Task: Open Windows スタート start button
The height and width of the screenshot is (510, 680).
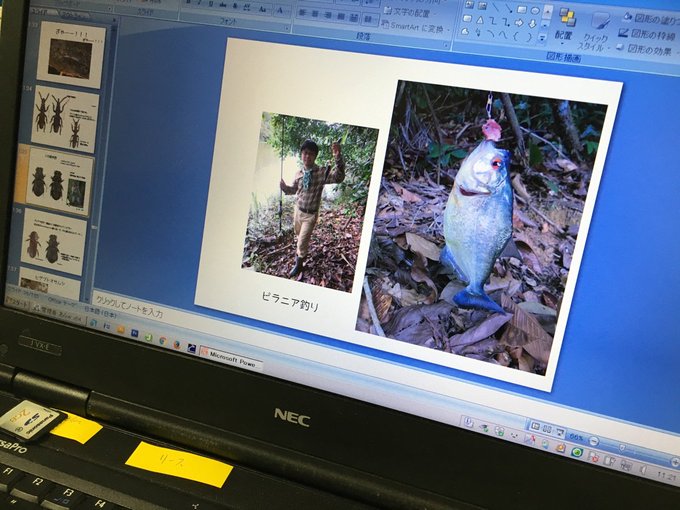Action: (x=17, y=302)
